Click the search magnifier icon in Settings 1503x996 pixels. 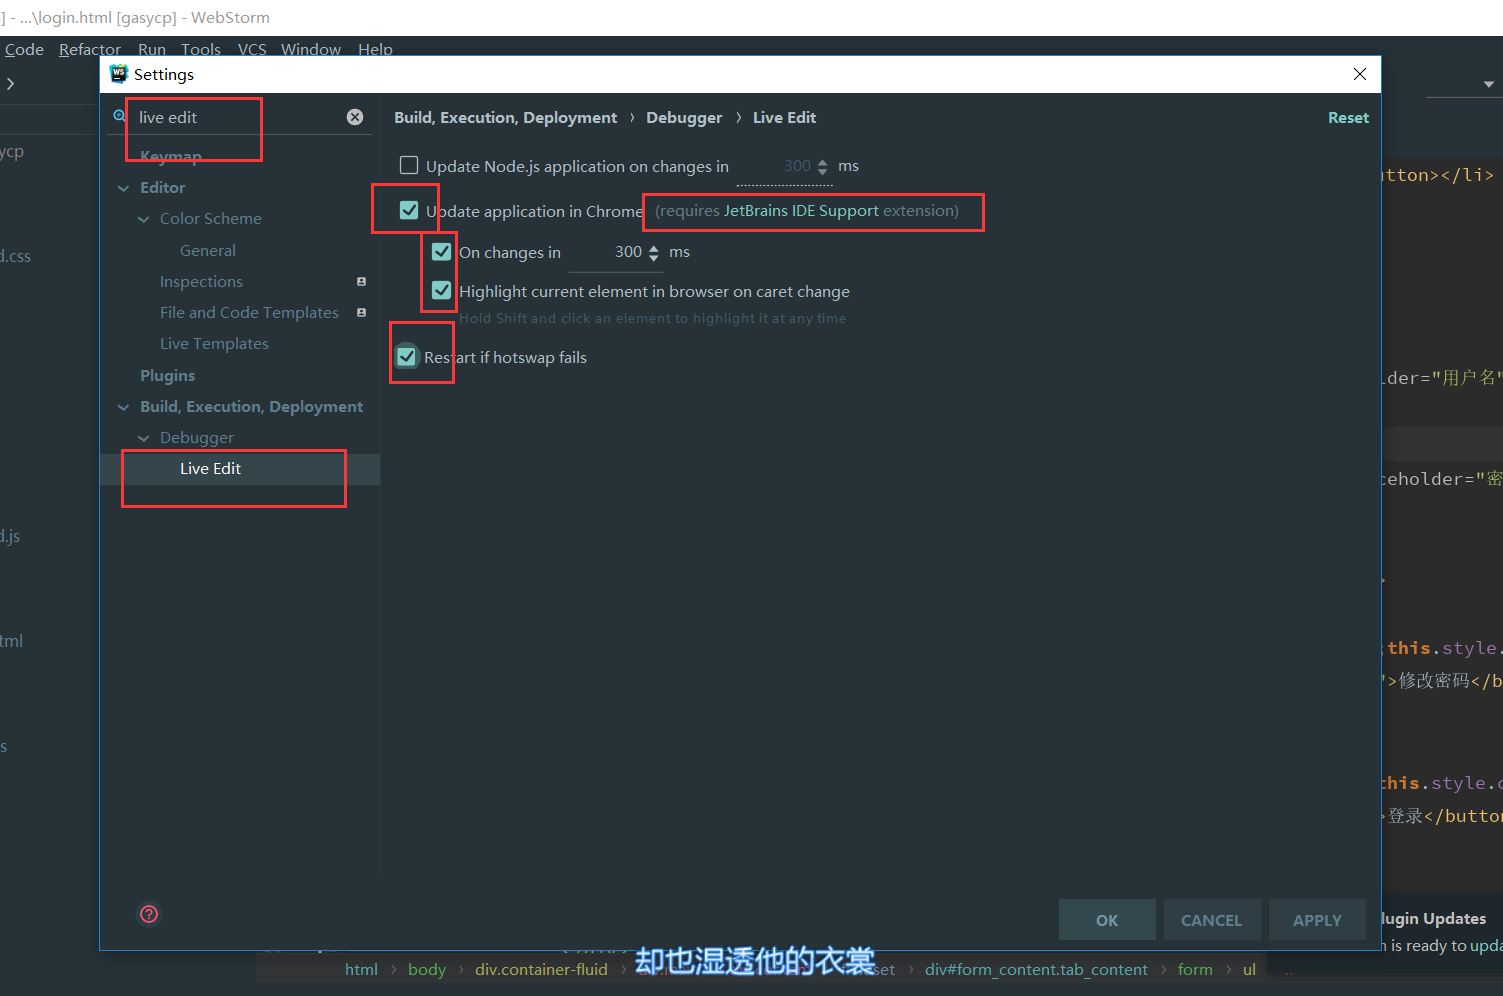click(119, 115)
